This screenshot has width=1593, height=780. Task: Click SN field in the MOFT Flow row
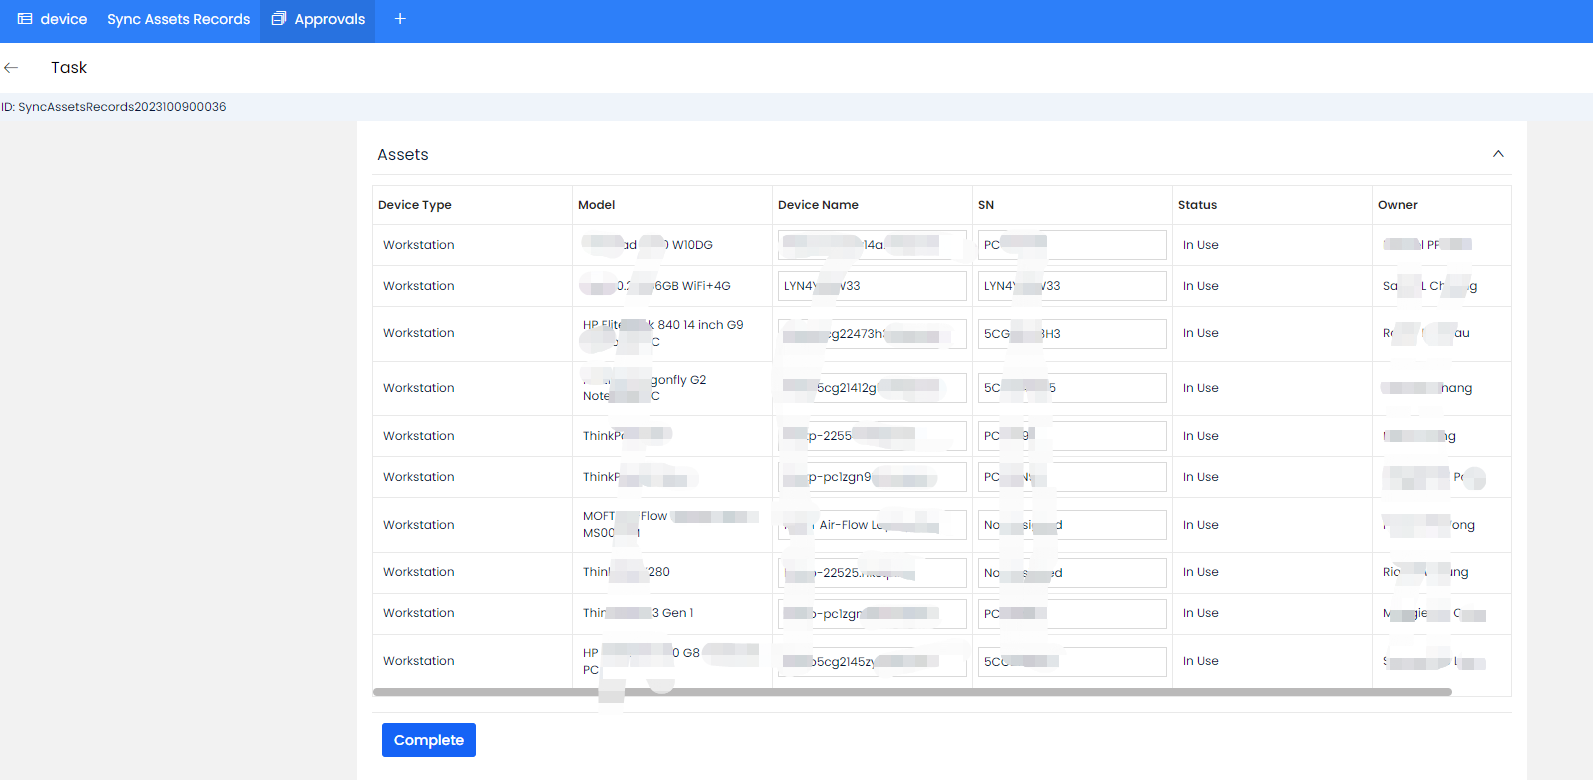point(1072,525)
